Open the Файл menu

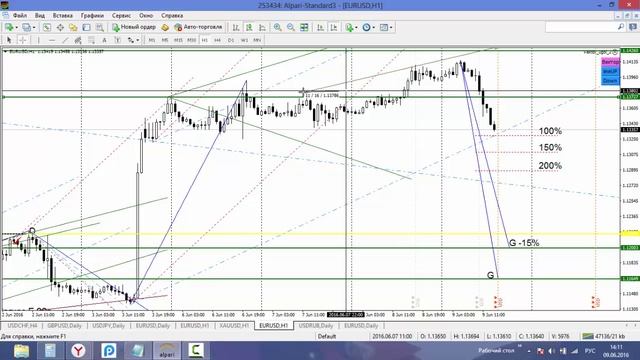pyautogui.click(x=20, y=16)
